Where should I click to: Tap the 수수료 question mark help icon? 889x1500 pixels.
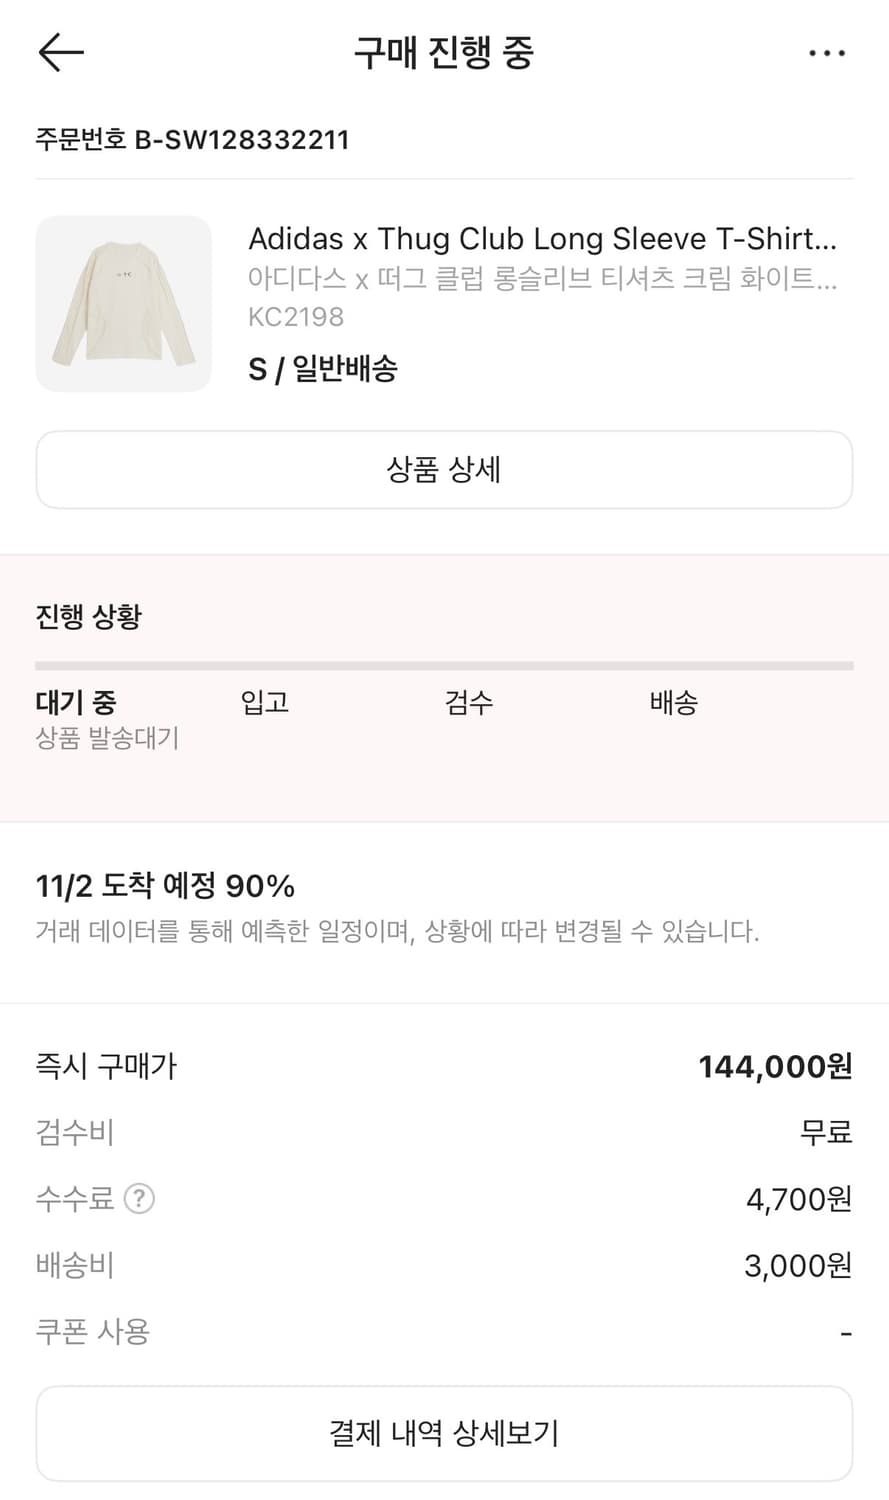coord(139,1198)
